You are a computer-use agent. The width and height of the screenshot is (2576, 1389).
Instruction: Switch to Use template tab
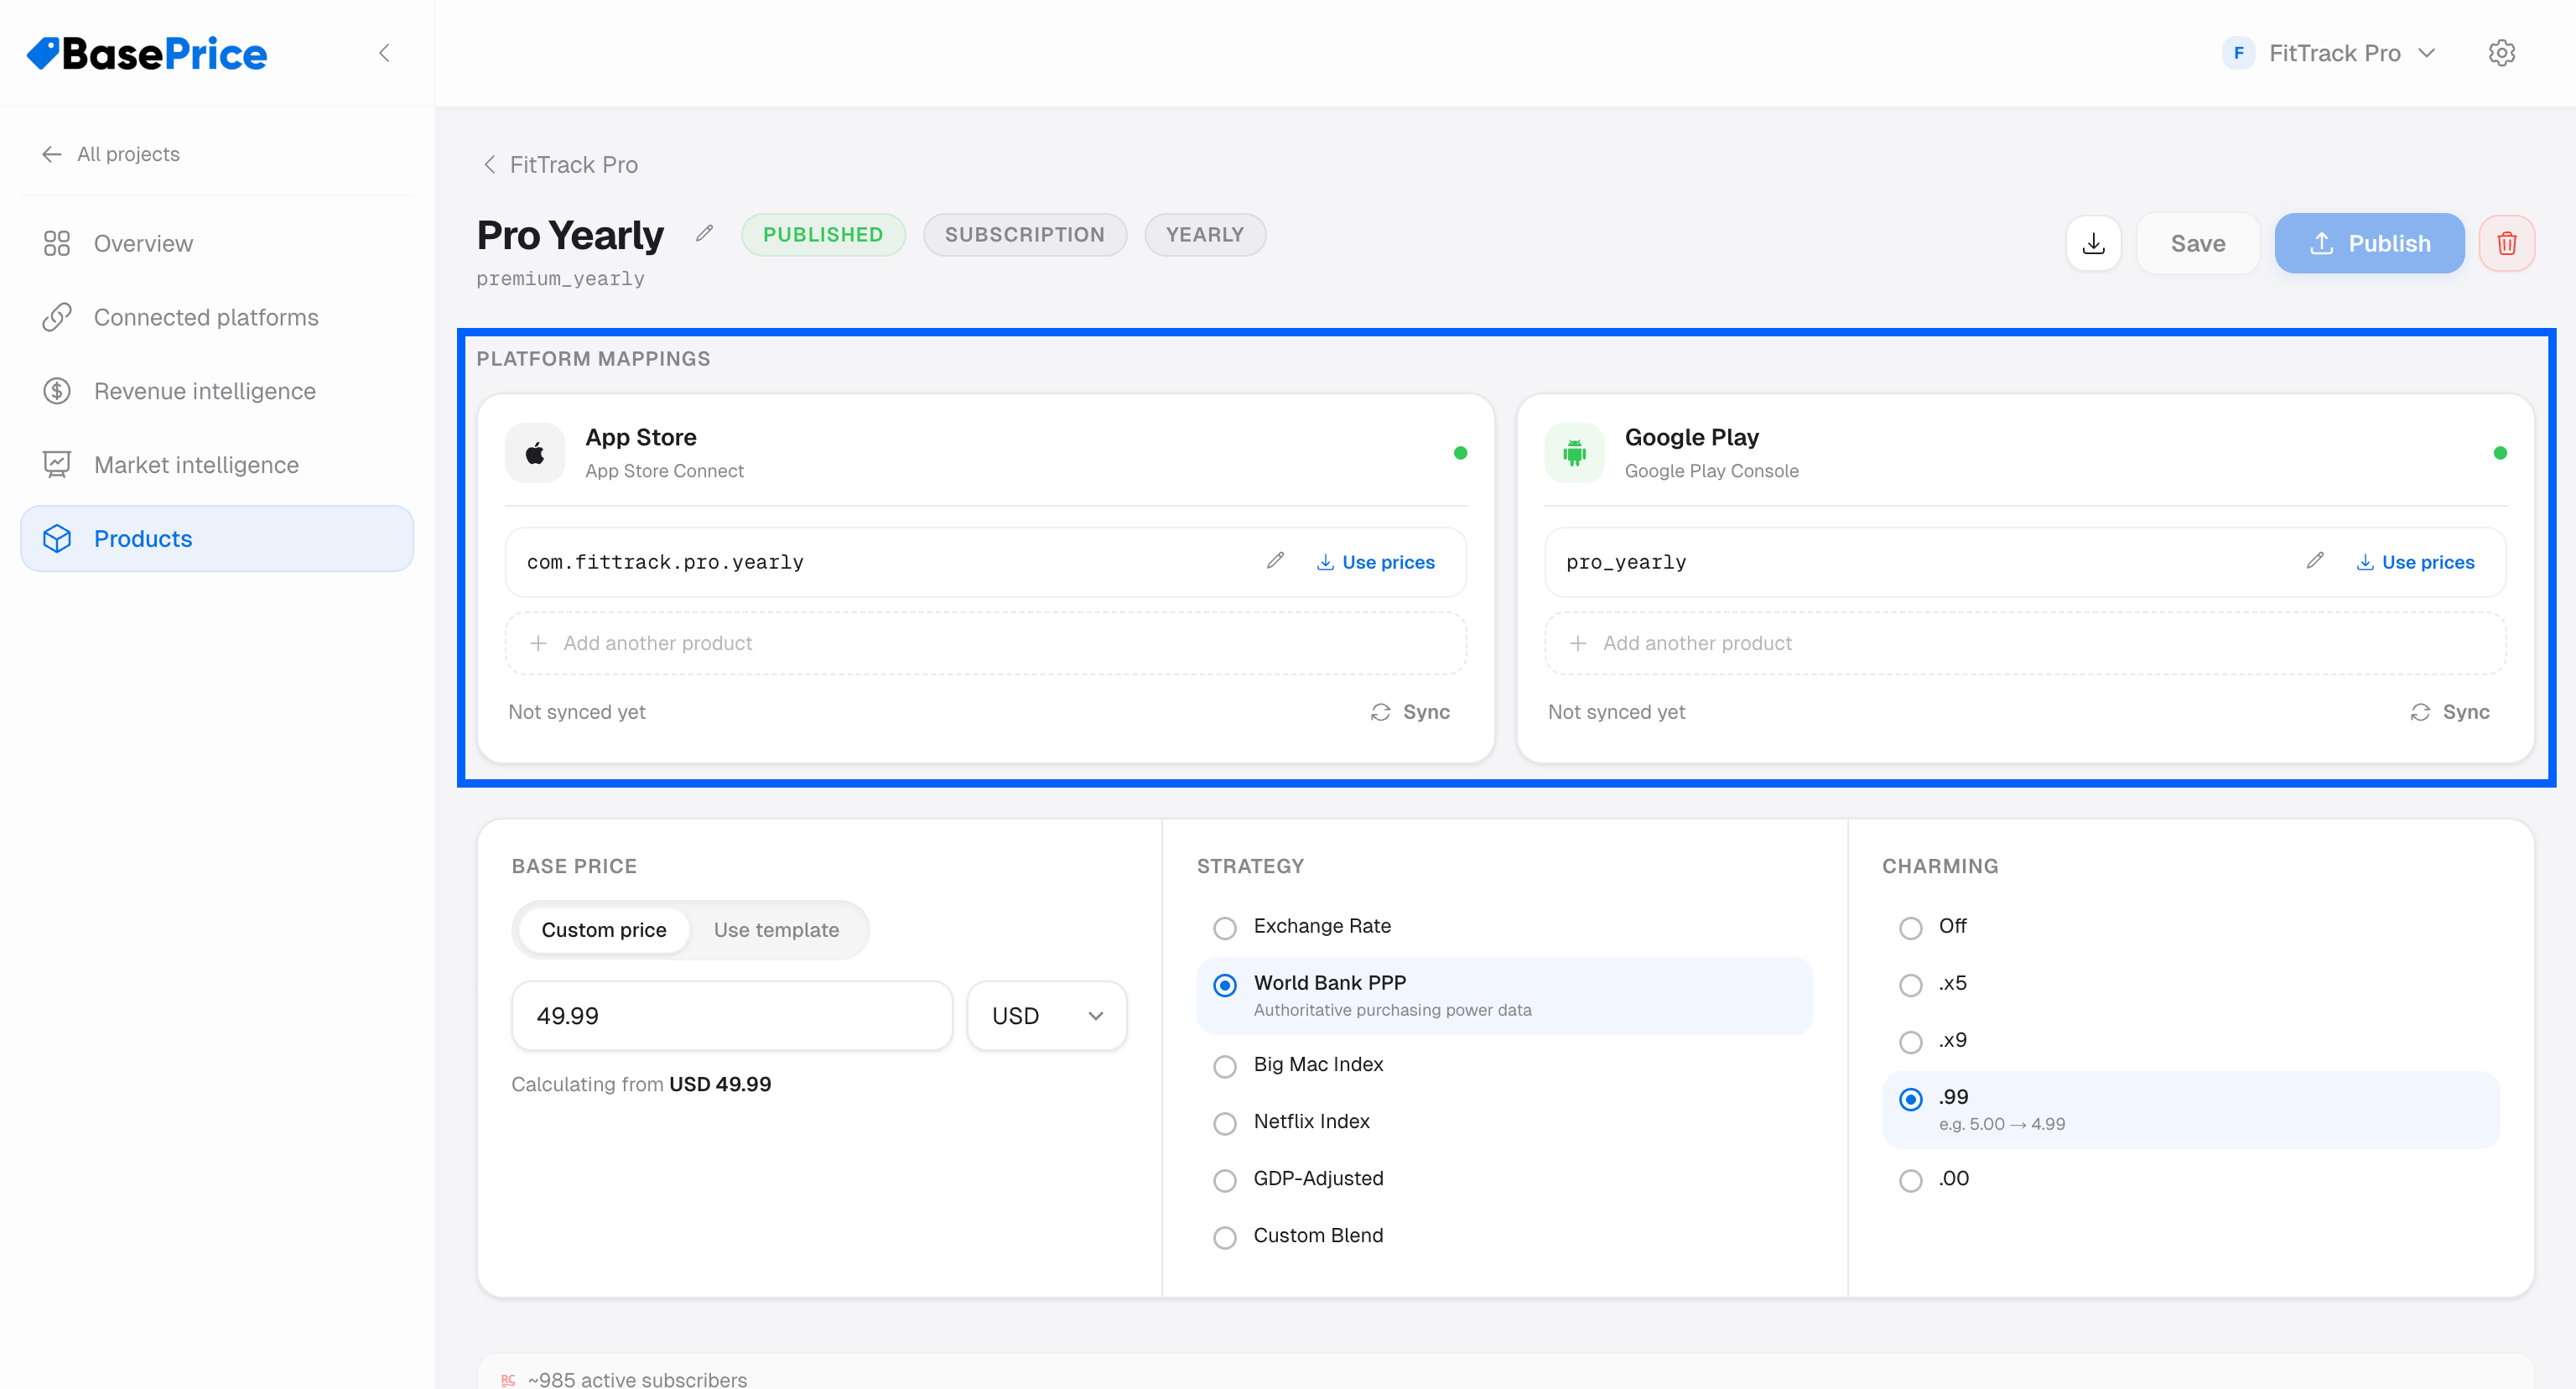[x=776, y=930]
